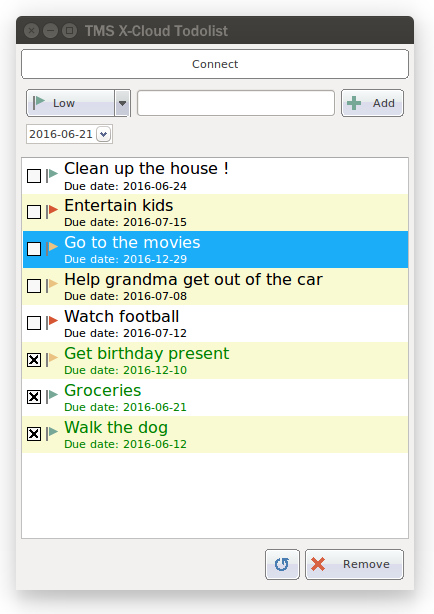Screen dimensions: 434x614
Task: Click the green flag beside Clean up the house
Action: pos(52,175)
